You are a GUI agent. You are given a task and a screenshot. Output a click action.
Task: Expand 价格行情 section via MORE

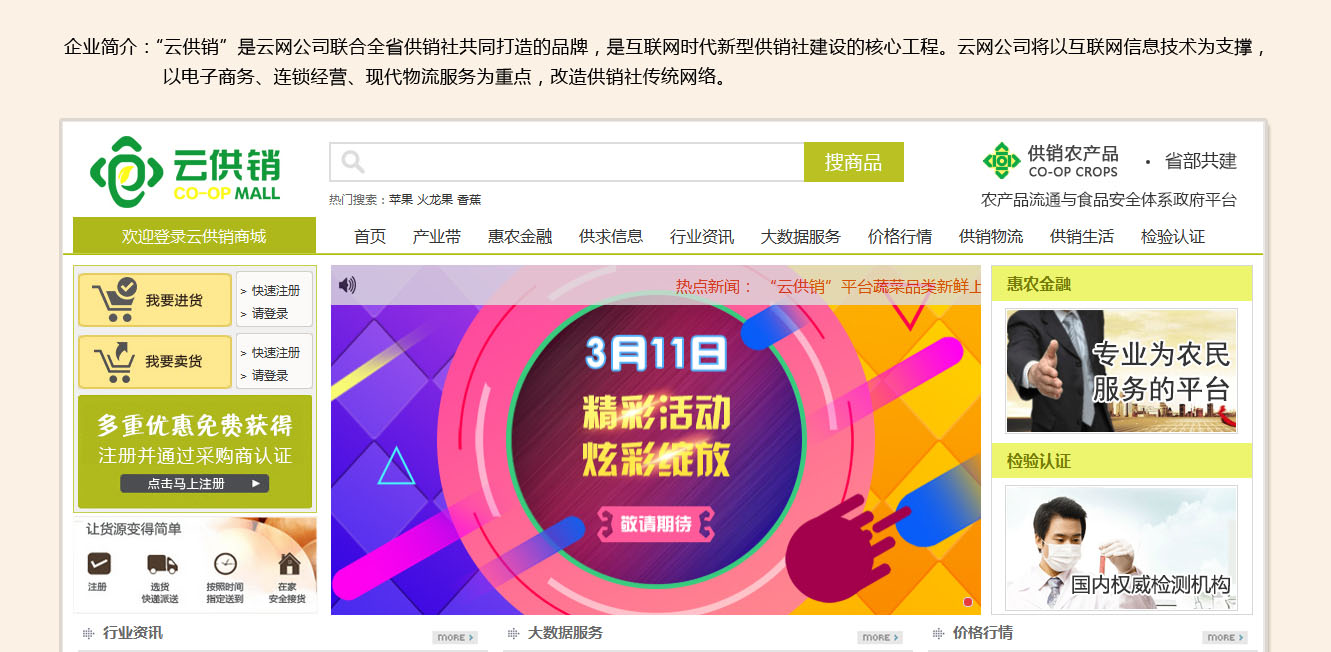click(1225, 637)
